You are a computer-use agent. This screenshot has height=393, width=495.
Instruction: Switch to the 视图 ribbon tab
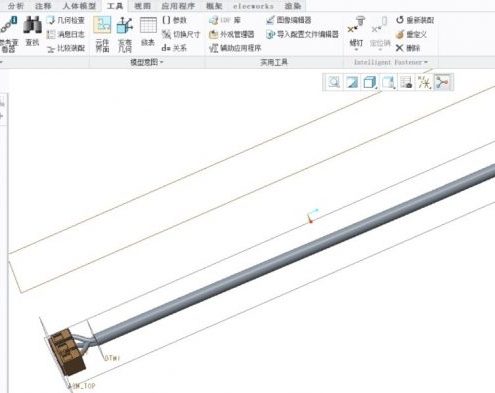142,6
